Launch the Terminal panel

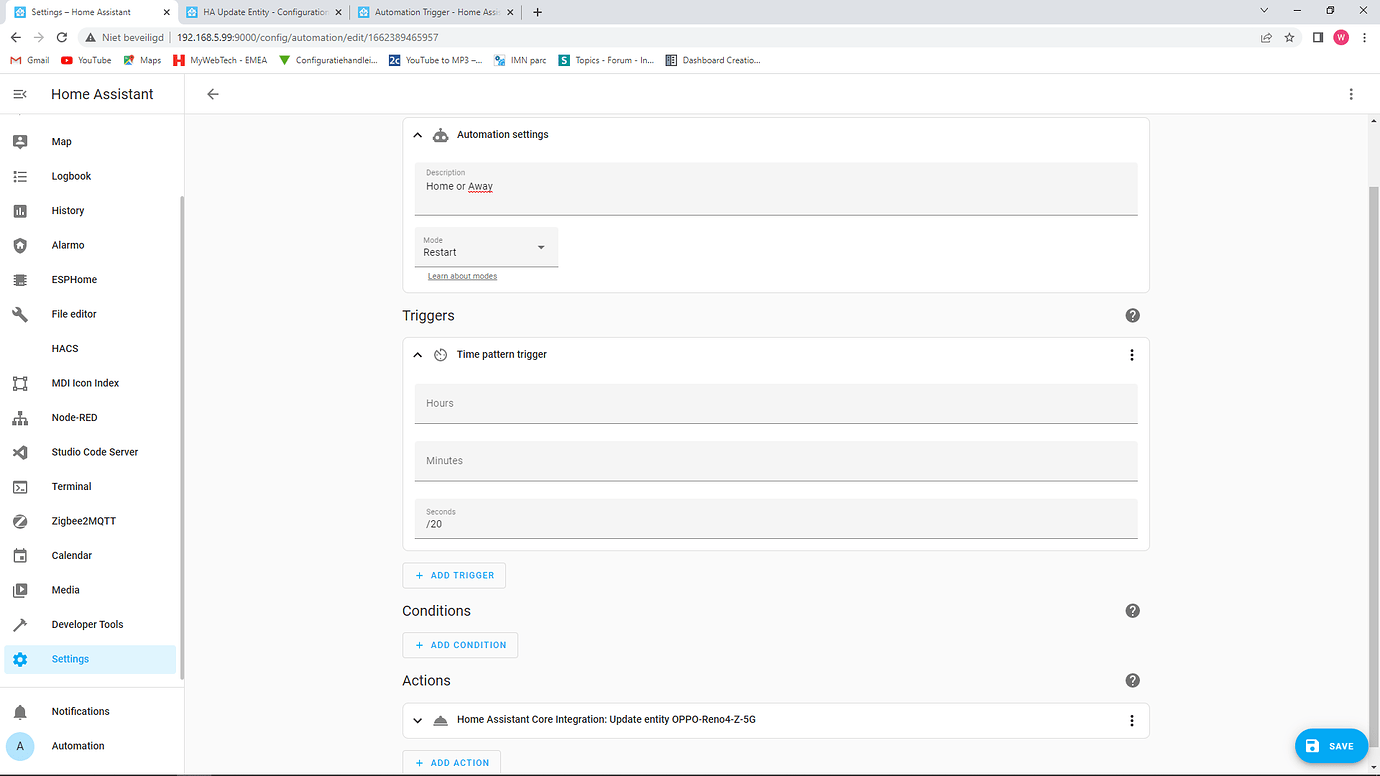click(71, 486)
